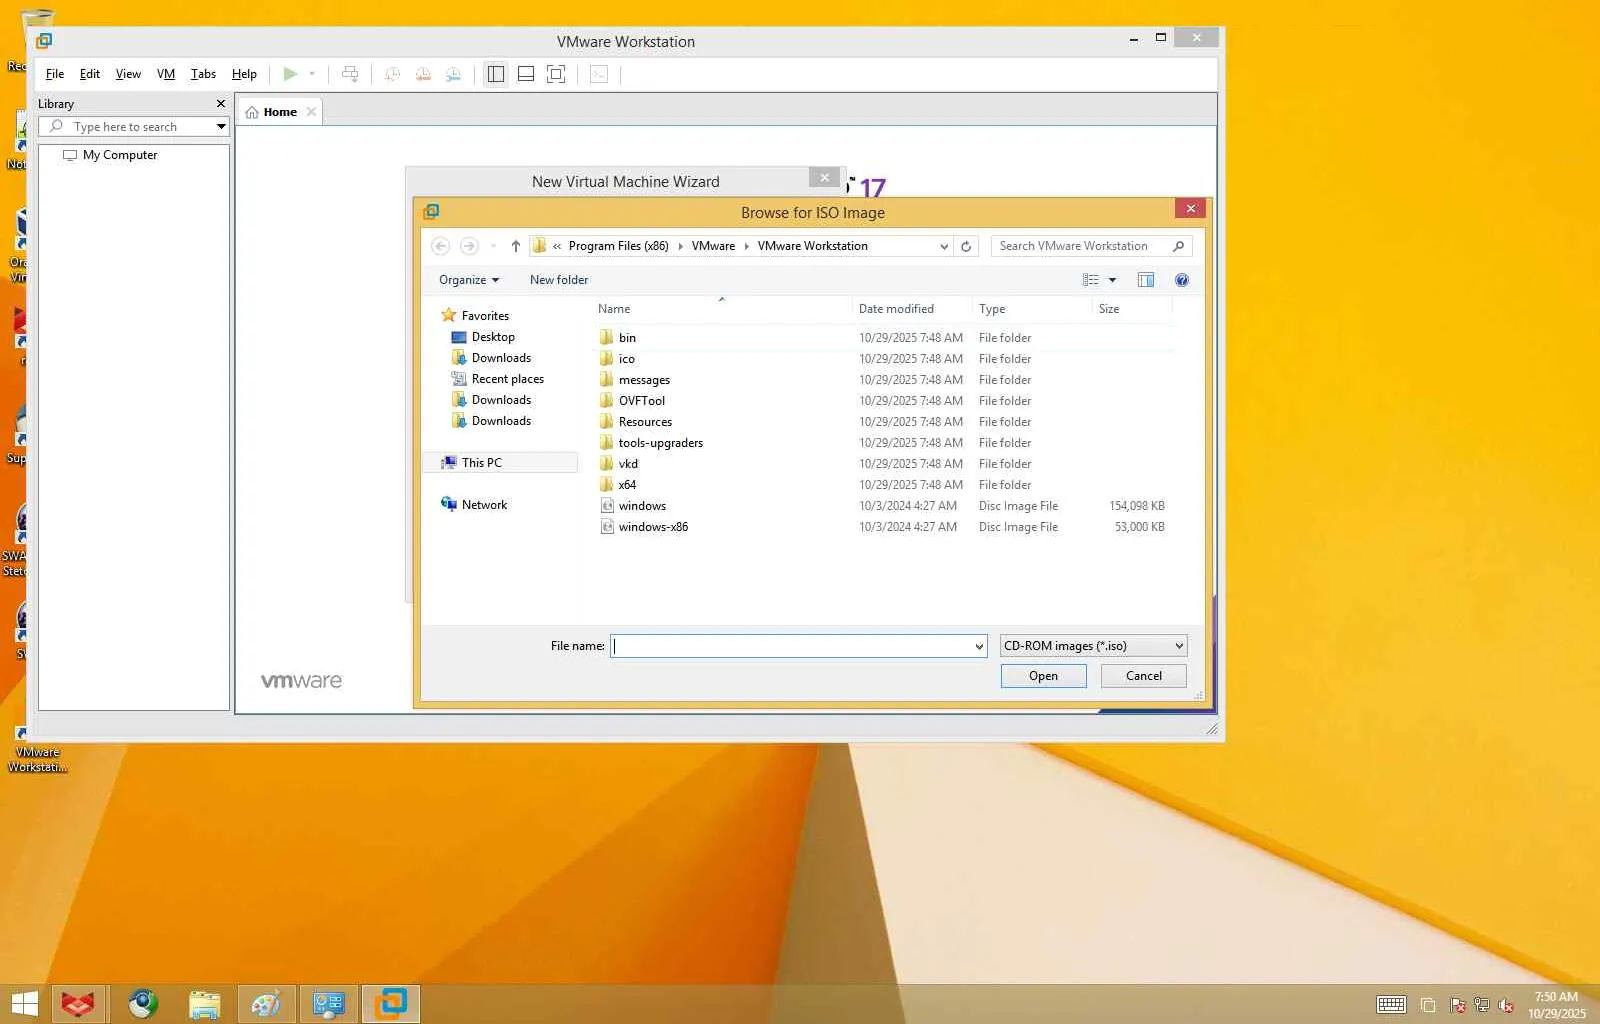Select My Computer in the Library
This screenshot has width=1600, height=1024.
click(x=120, y=155)
